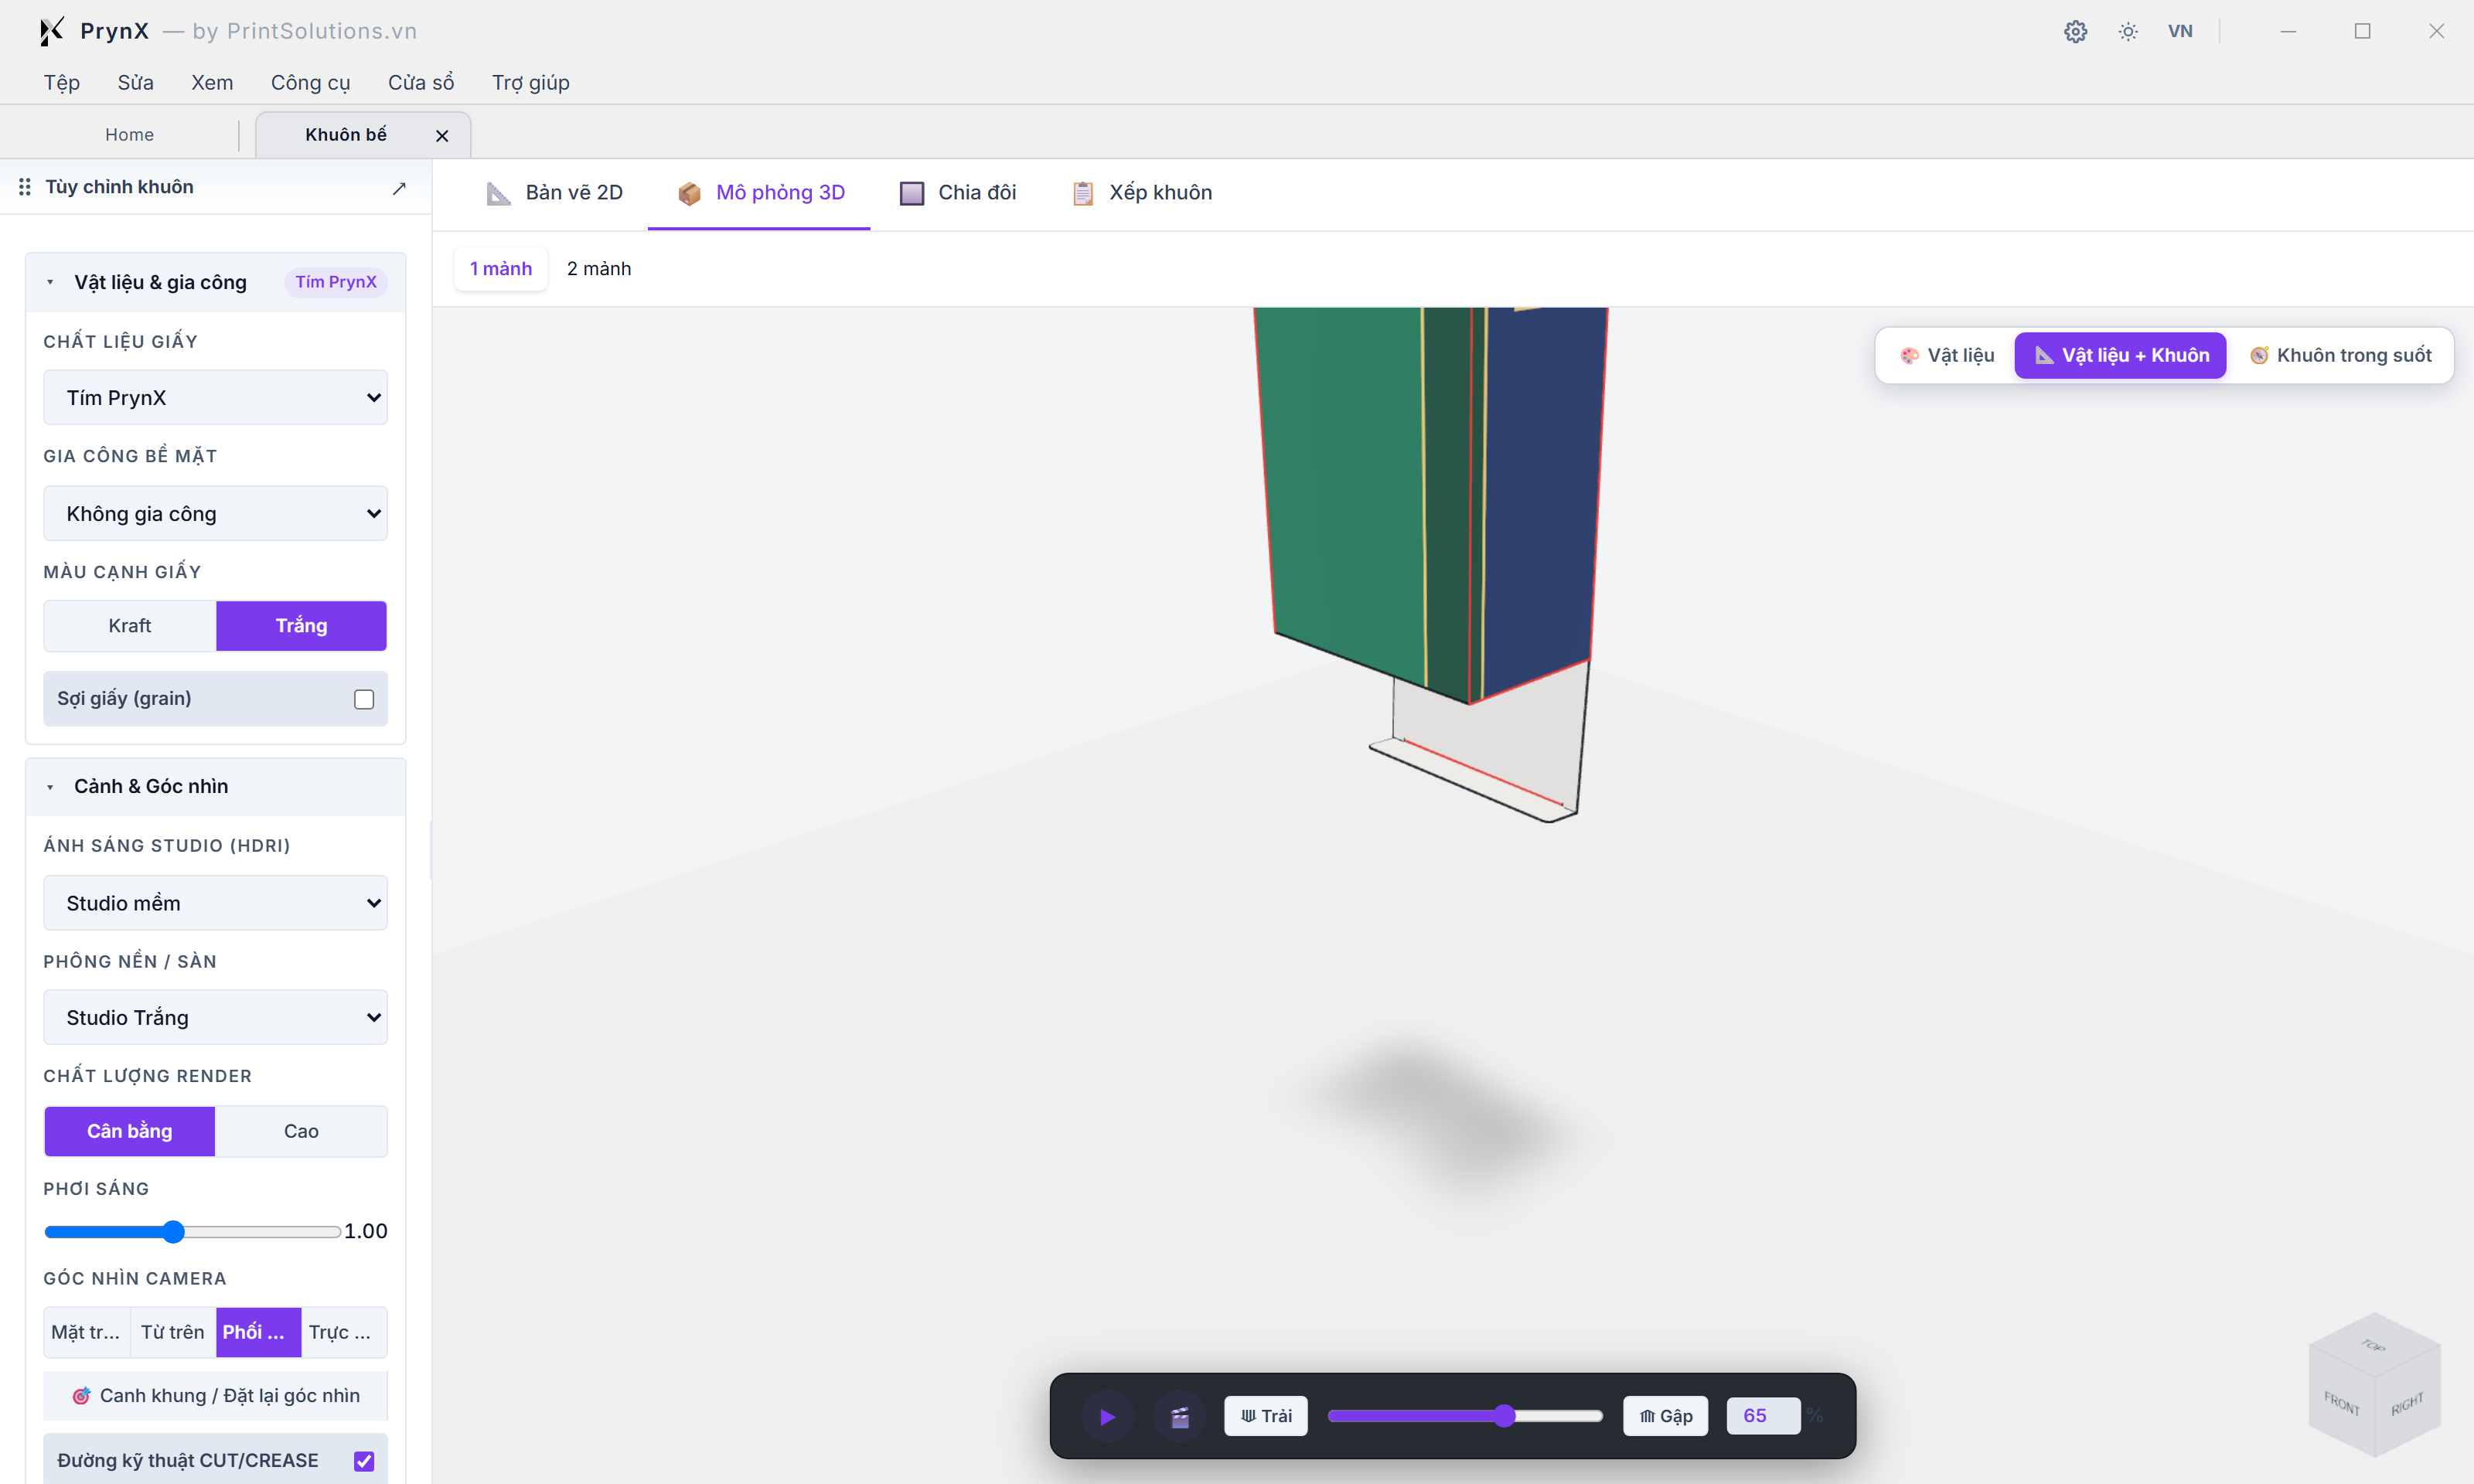Open Phông nền / sàn dropdown
2474x1484 pixels.
click(215, 1018)
